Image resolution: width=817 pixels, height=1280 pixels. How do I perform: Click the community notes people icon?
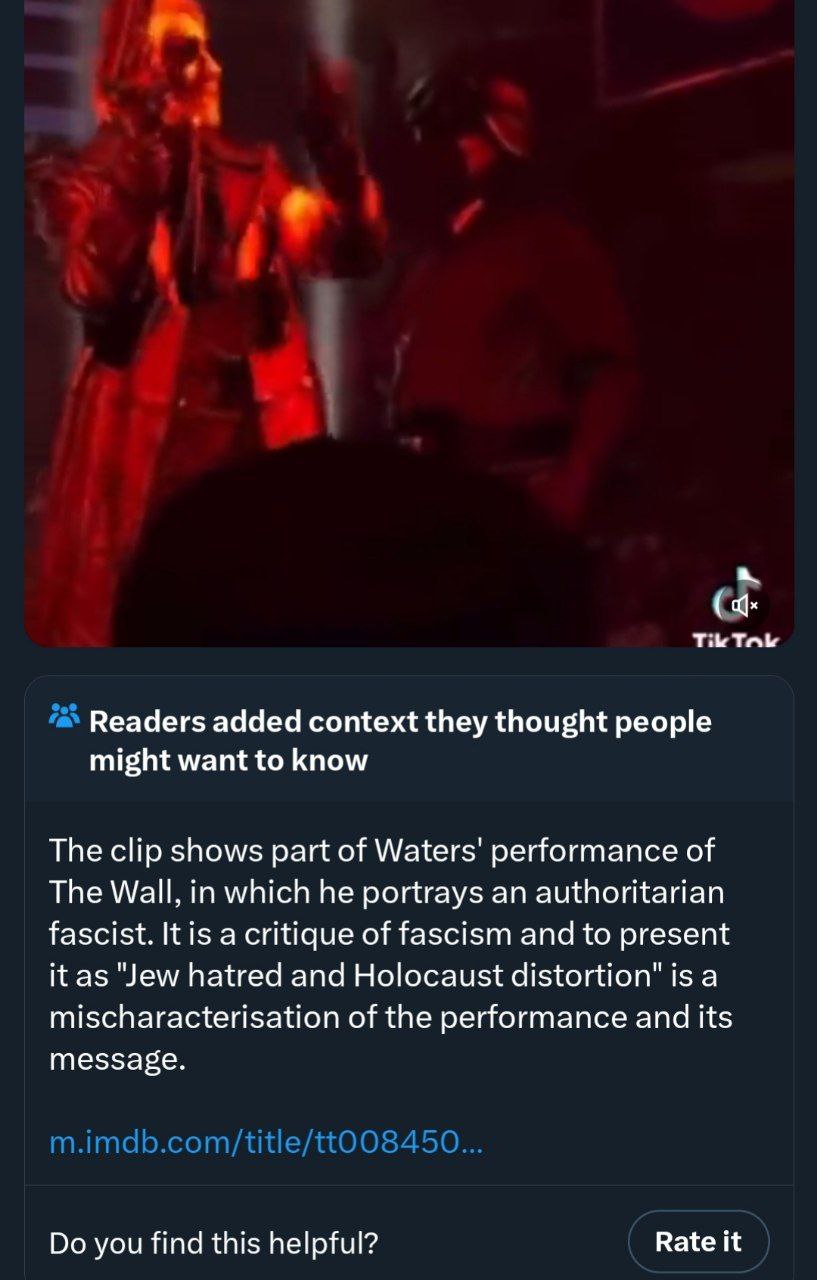(64, 716)
